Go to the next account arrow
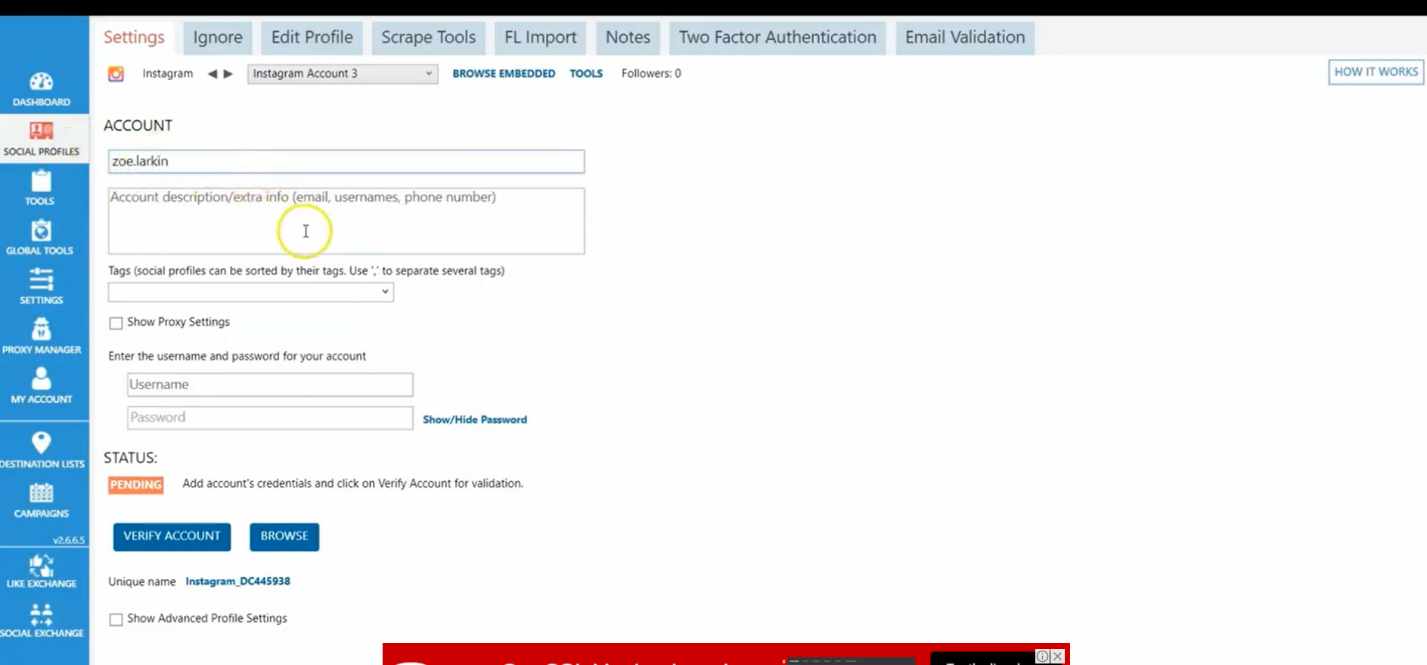This screenshot has height=665, width=1427. (228, 74)
